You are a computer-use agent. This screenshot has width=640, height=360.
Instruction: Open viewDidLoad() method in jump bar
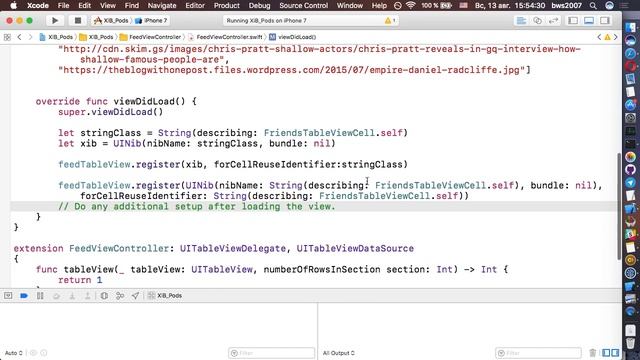293,37
